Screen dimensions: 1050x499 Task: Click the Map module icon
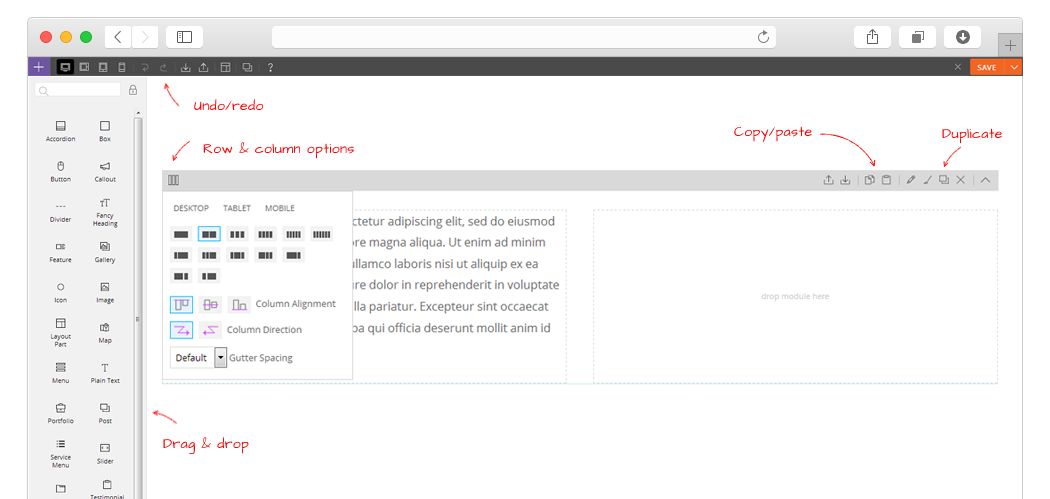click(104, 328)
